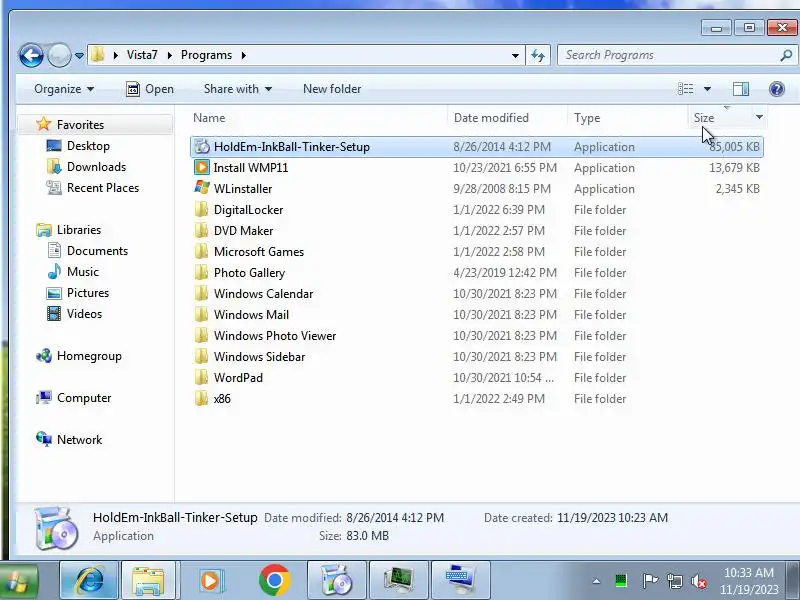Create a New folder
The width and height of the screenshot is (800, 600).
pyautogui.click(x=332, y=89)
